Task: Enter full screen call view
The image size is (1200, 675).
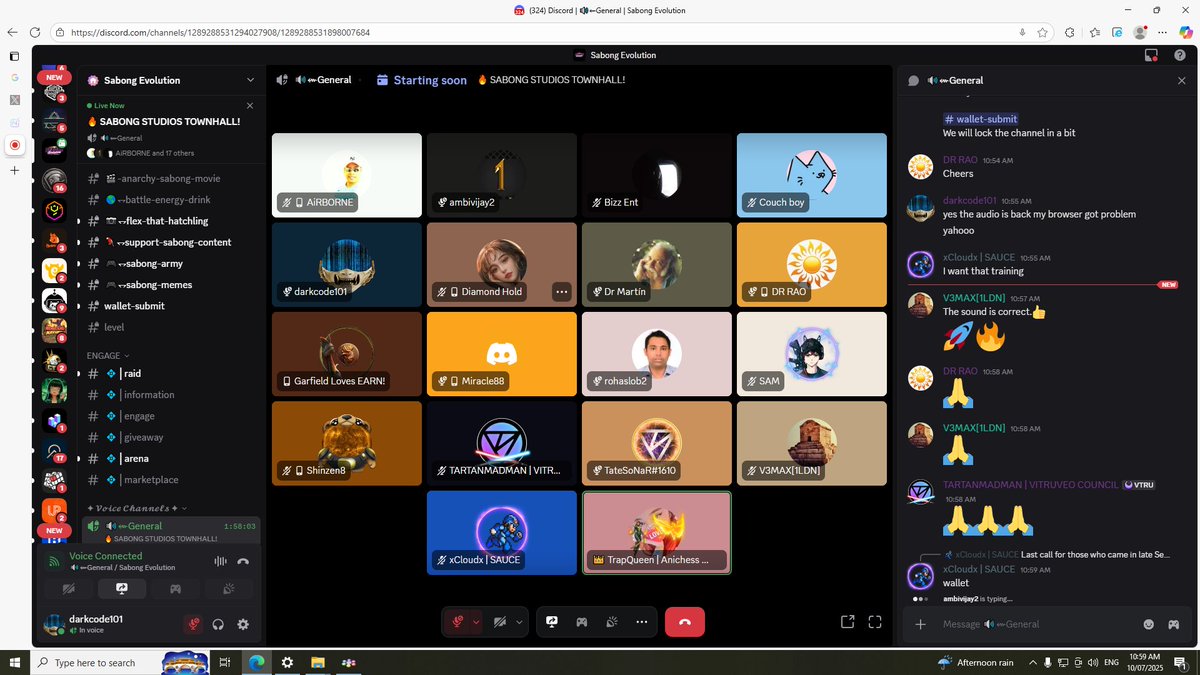Action: point(875,621)
